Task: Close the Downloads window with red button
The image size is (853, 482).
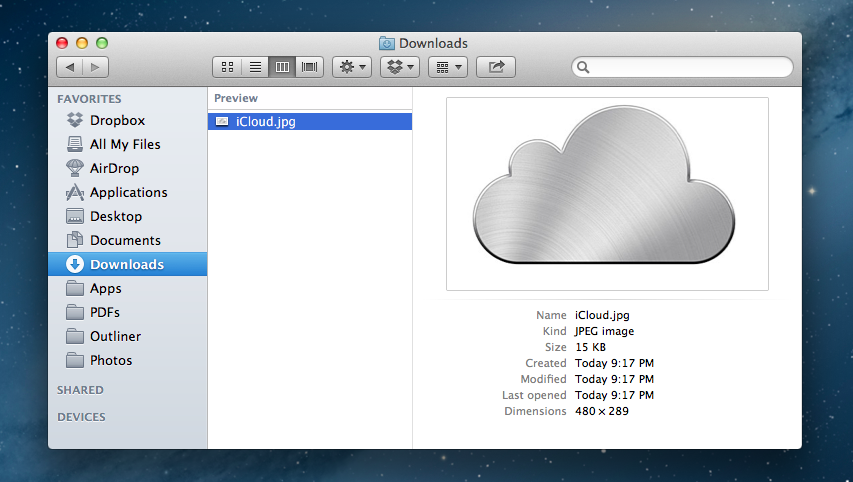Action: pos(62,43)
